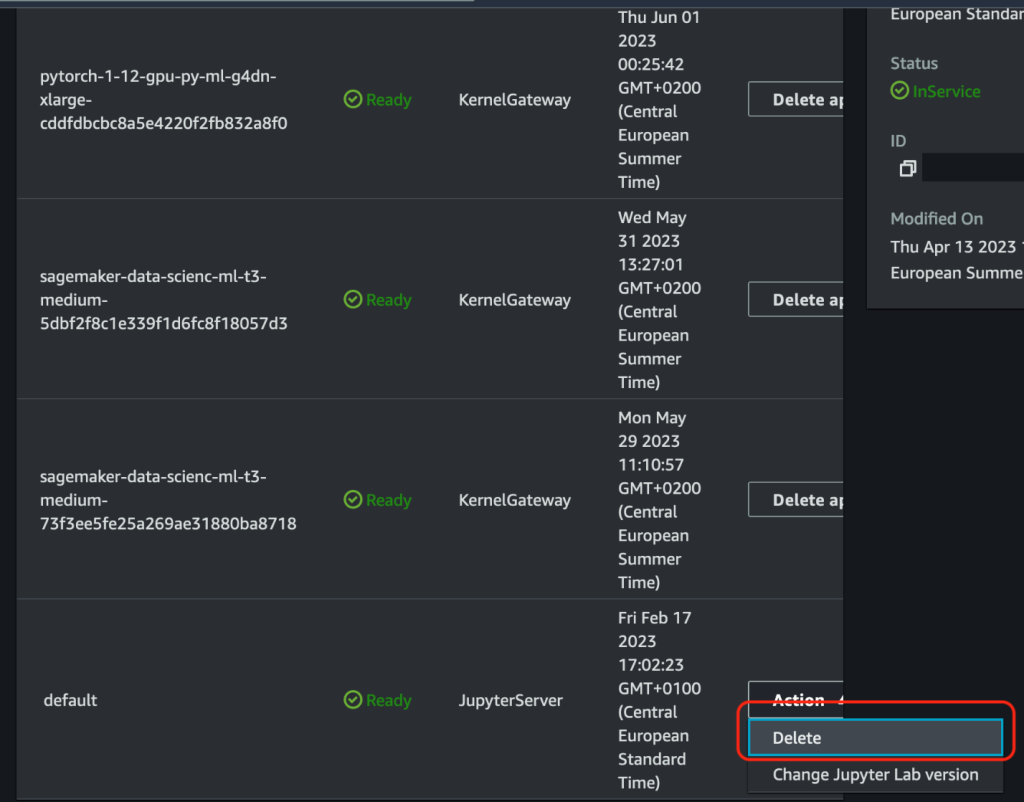Click Ready check icon for app ending 73f3ee5fe25a269ae31880ba8718

coord(352,500)
